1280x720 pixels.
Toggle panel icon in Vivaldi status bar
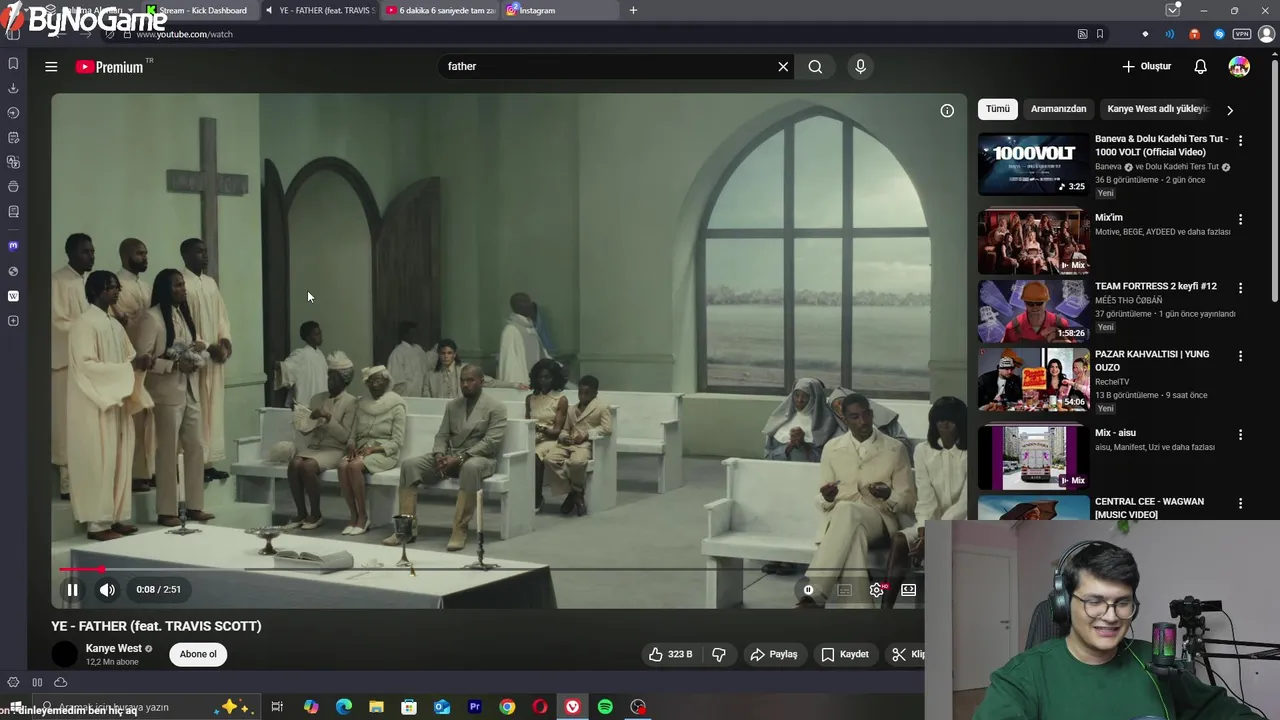37,682
